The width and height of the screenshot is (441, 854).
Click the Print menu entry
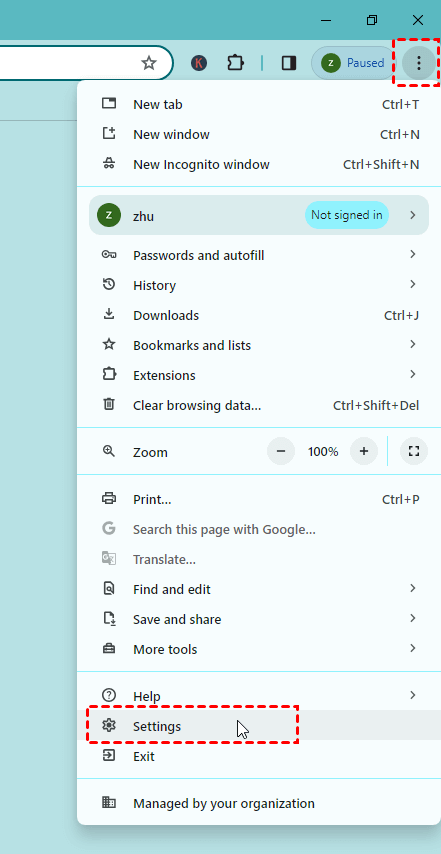tap(259, 498)
